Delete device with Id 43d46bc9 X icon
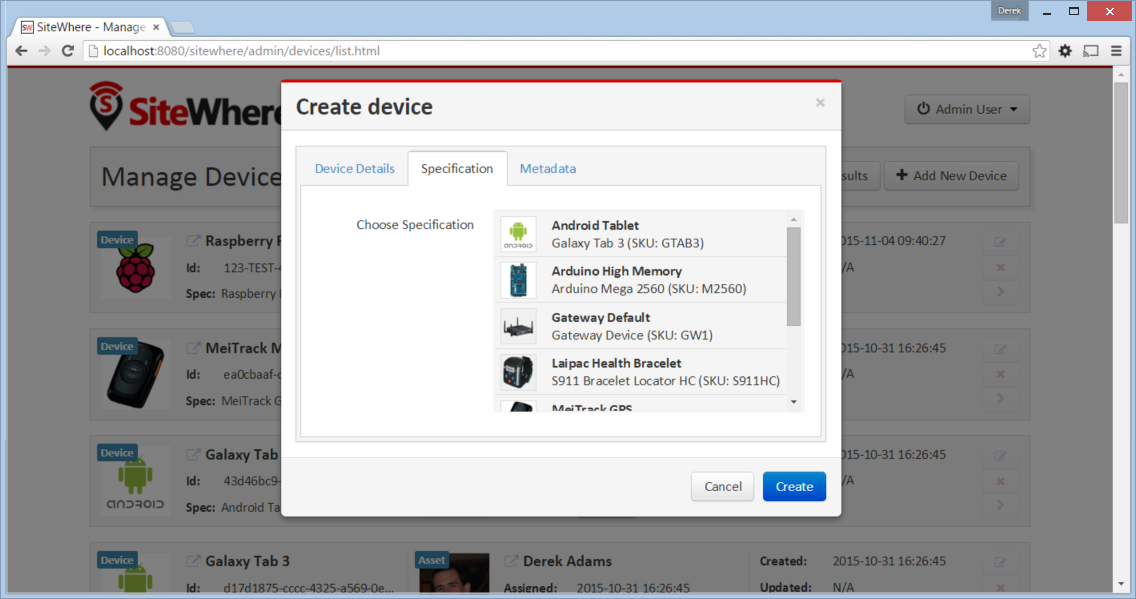This screenshot has width=1136, height=599. click(1001, 481)
